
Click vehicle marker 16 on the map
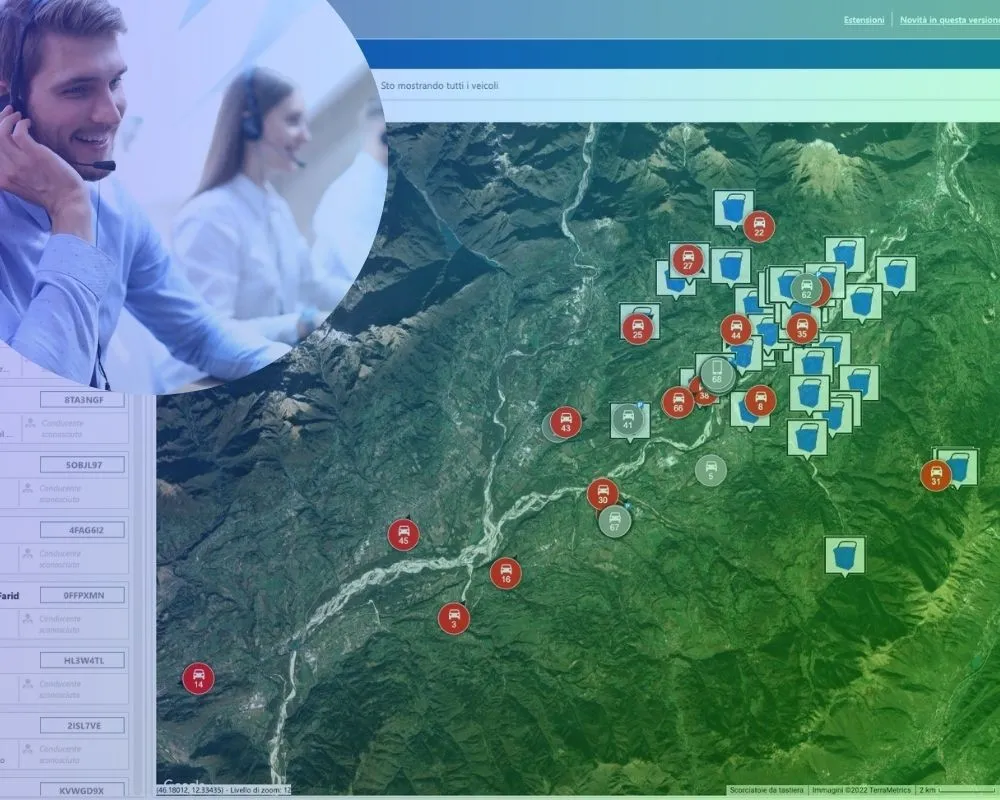point(505,573)
